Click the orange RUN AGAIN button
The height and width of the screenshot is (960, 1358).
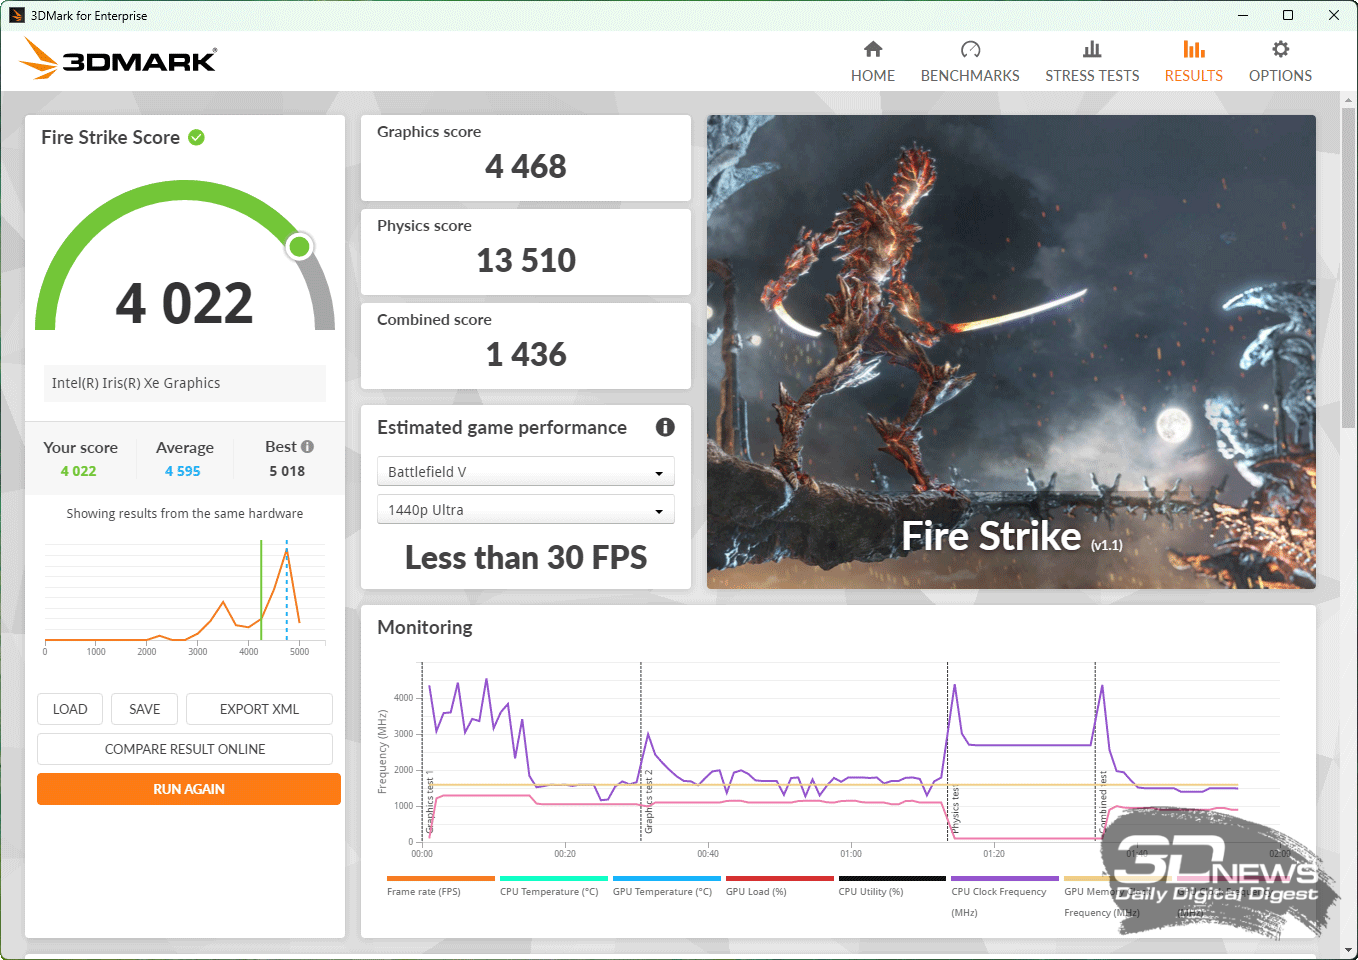coord(189,789)
